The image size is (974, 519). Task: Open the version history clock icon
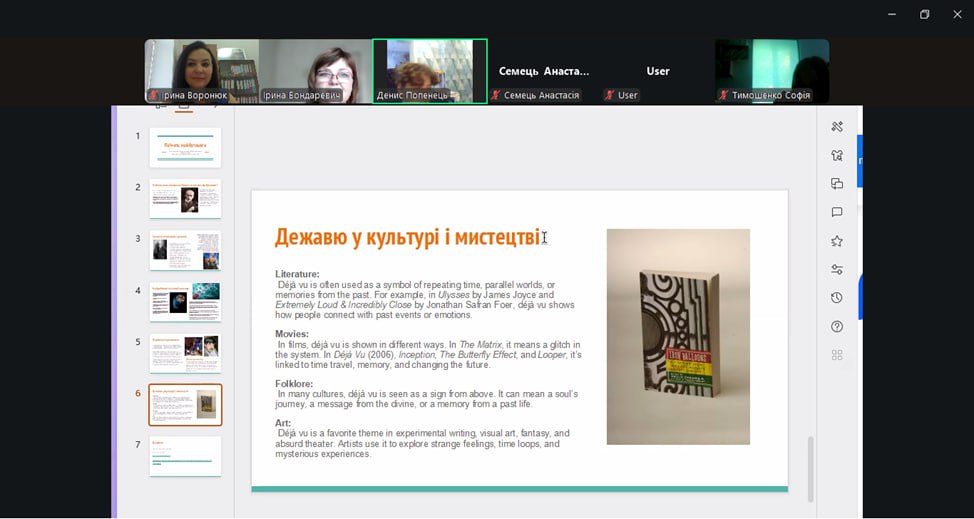point(837,298)
